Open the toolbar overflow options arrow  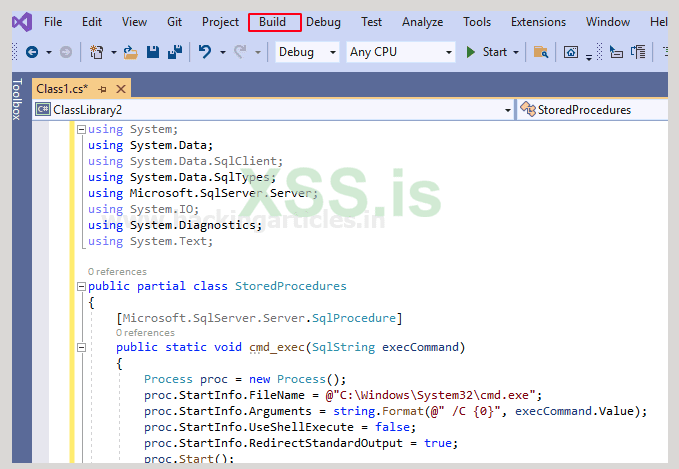click(589, 57)
